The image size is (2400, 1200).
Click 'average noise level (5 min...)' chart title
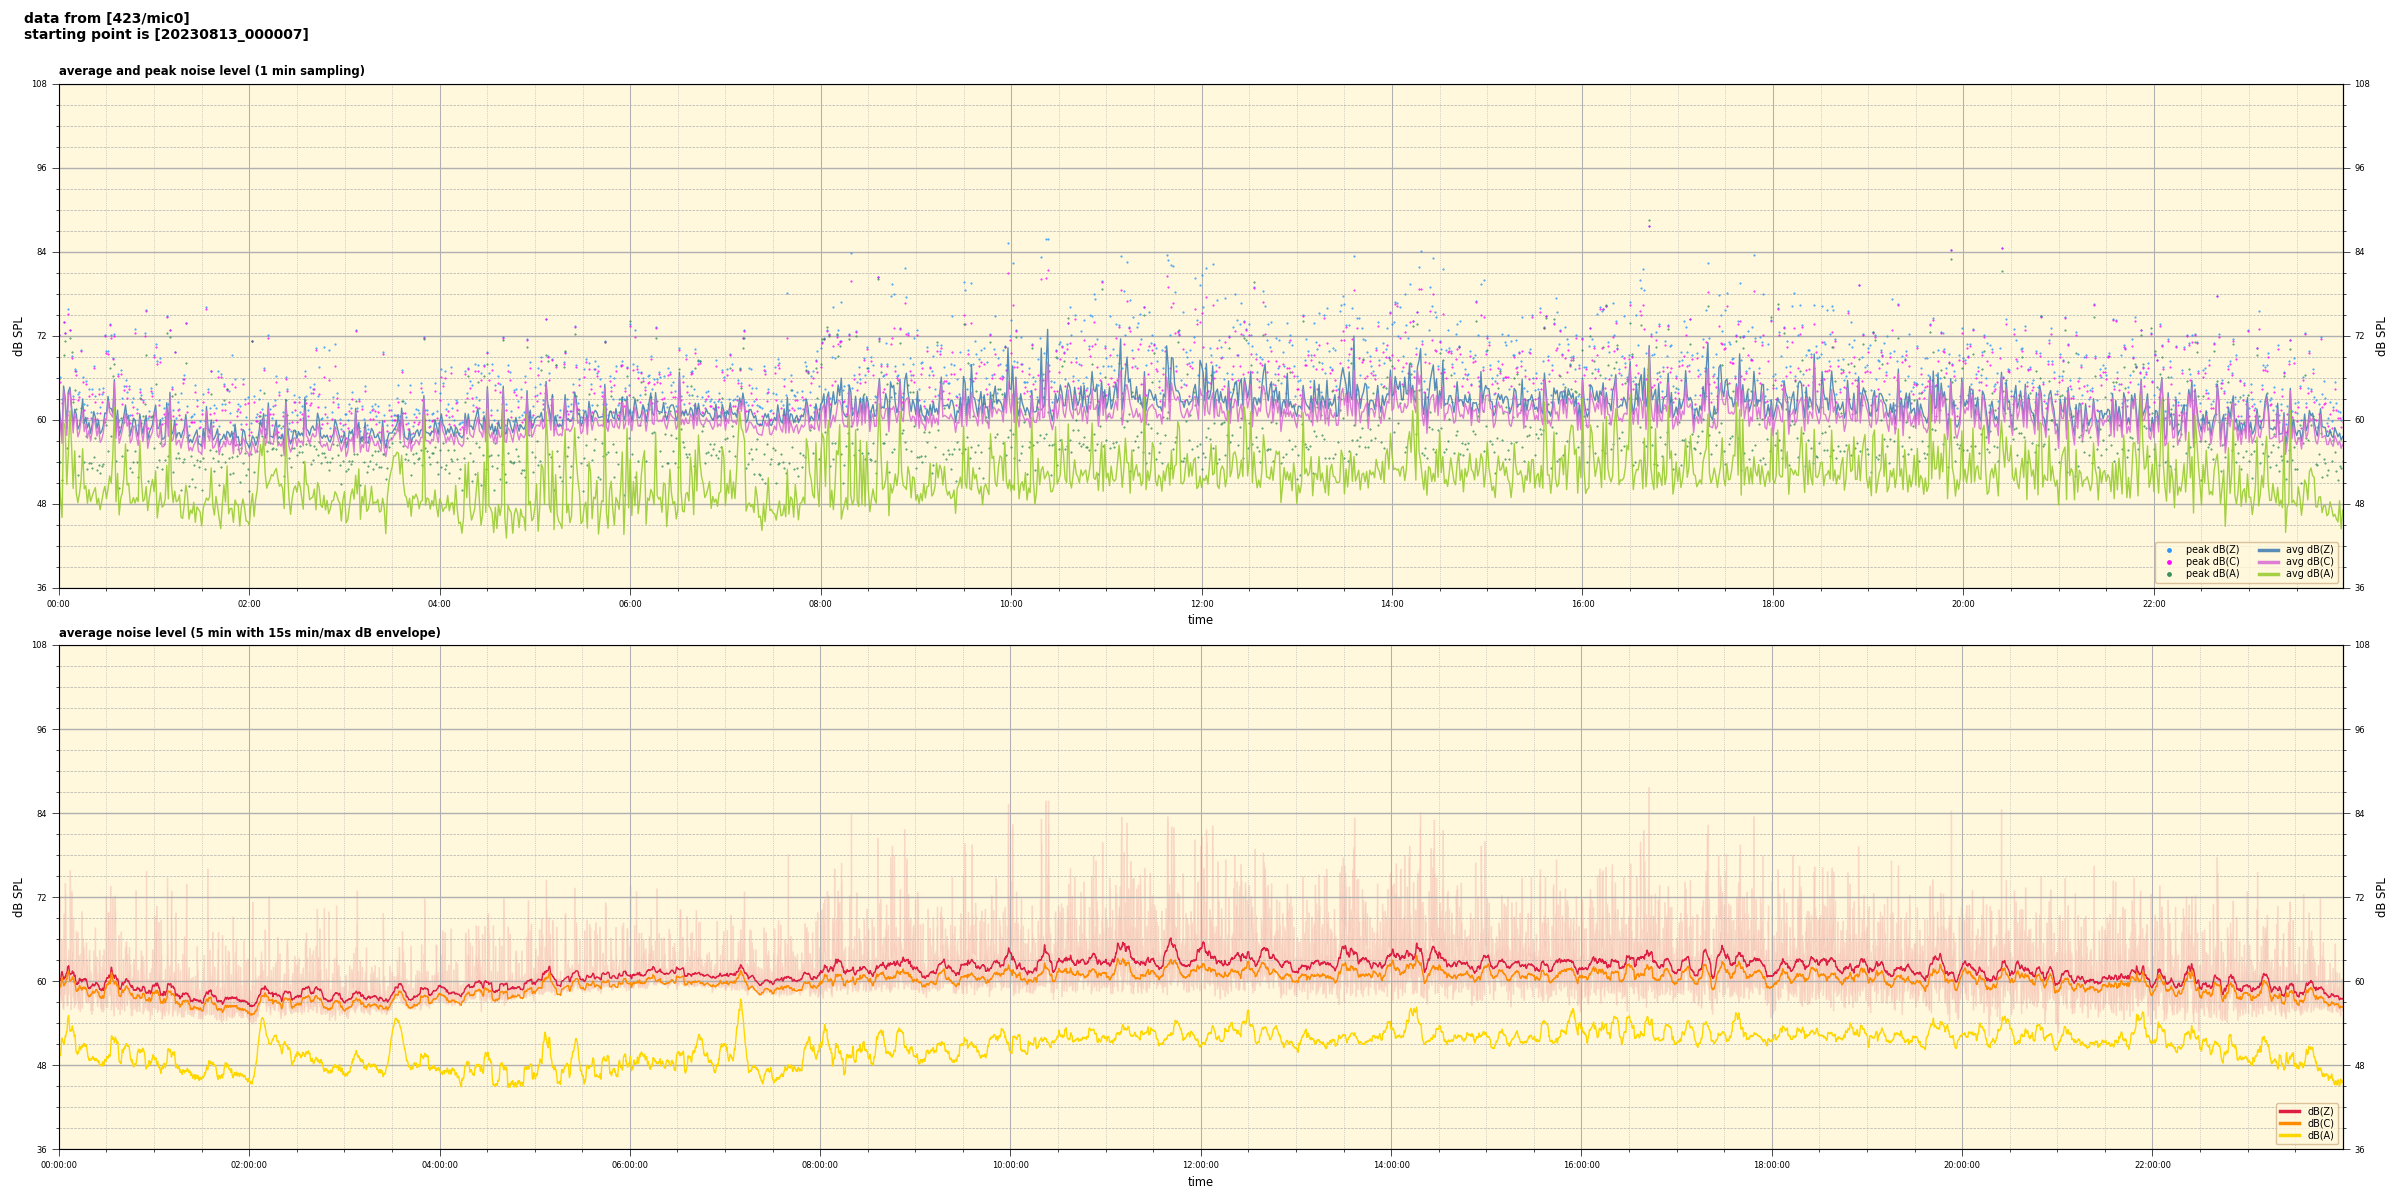[249, 633]
